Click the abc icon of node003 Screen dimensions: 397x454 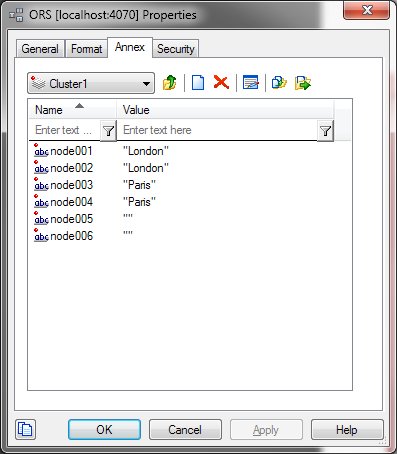[x=41, y=184]
